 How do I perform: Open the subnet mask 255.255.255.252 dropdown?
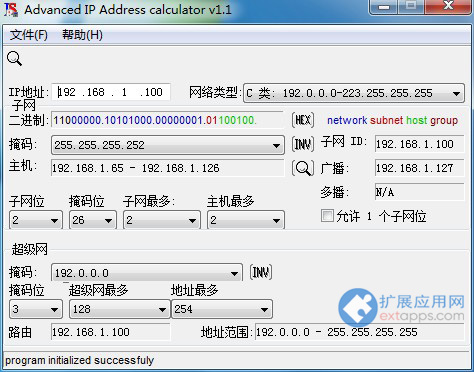coord(168,145)
